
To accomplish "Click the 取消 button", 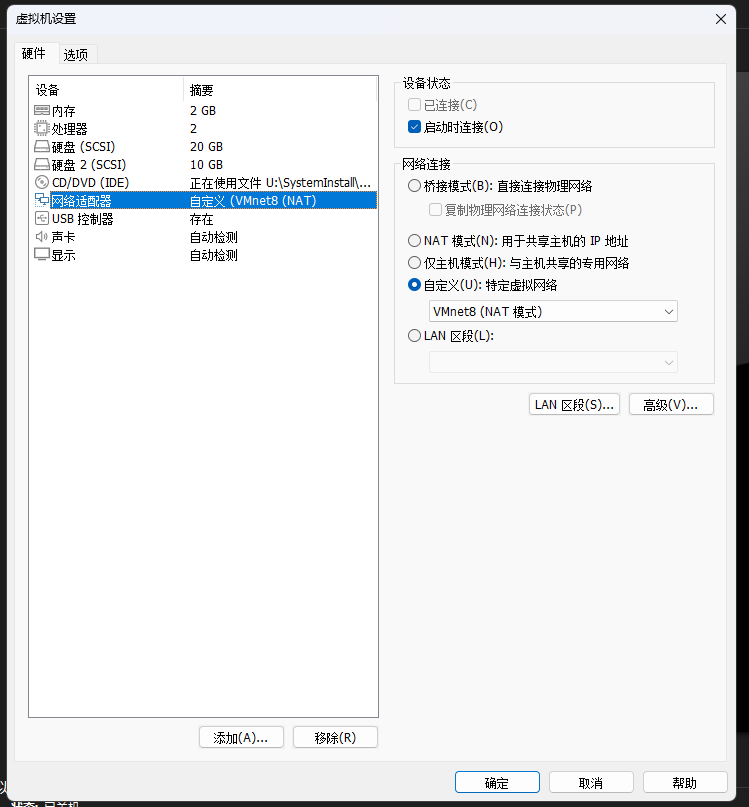I will pos(591,783).
